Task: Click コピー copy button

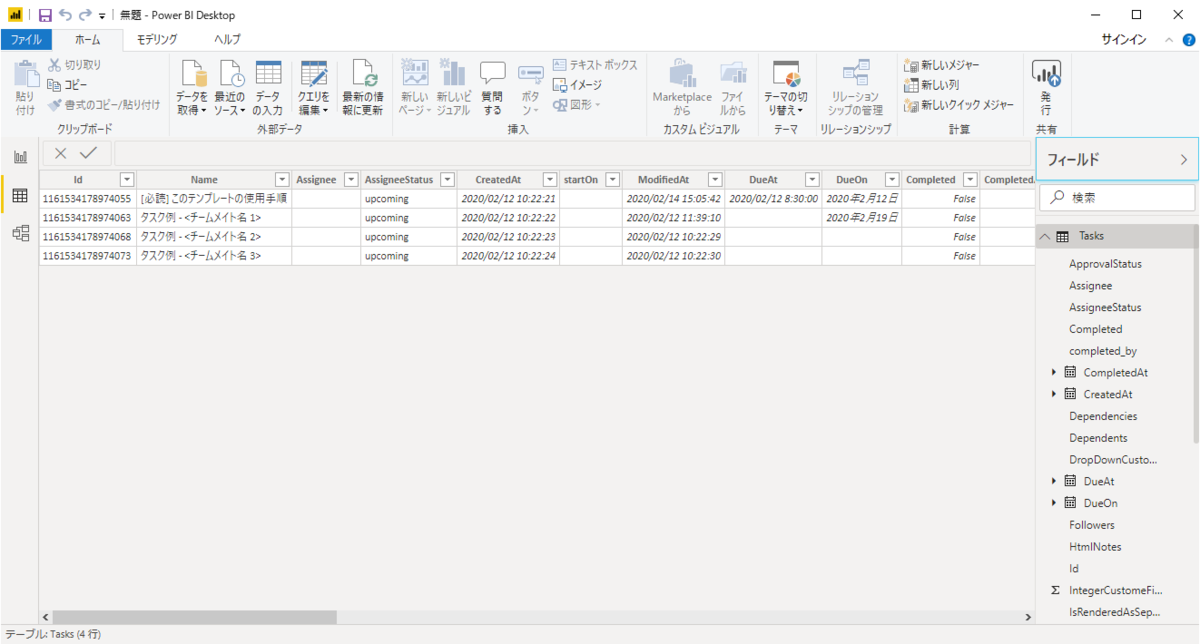Action: tap(68, 84)
